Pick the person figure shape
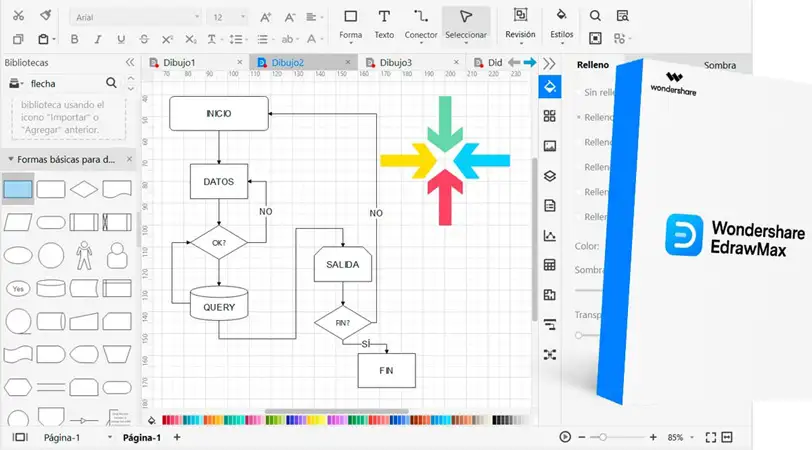 [x=83, y=255]
